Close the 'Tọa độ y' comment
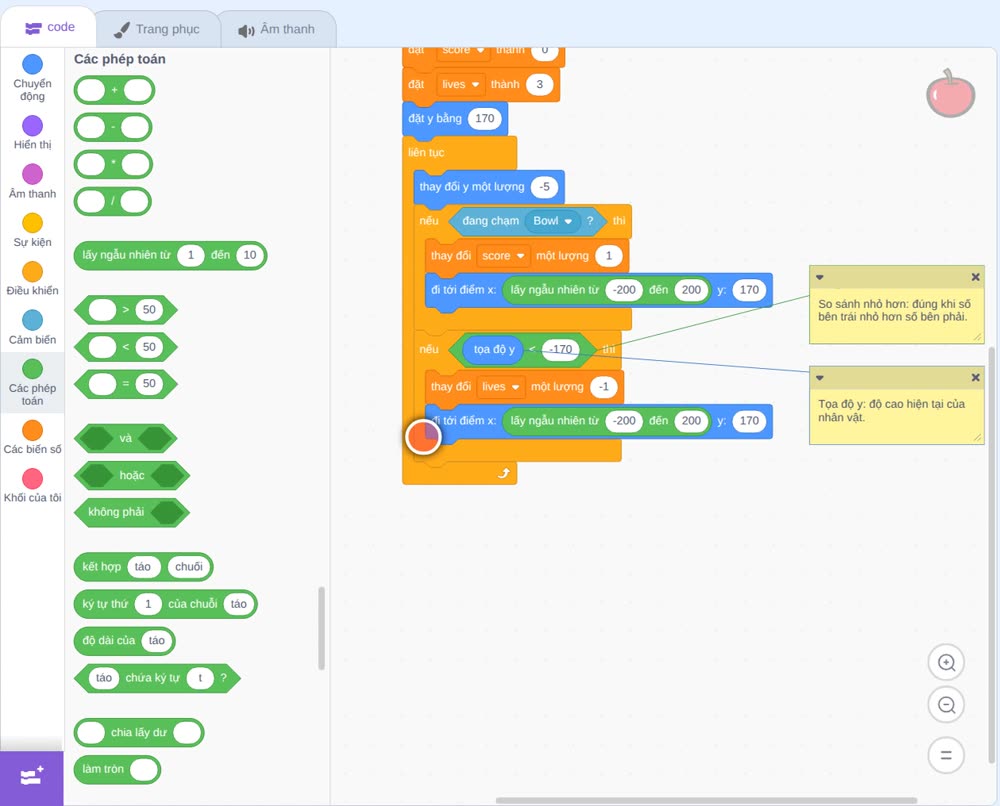 click(x=975, y=377)
